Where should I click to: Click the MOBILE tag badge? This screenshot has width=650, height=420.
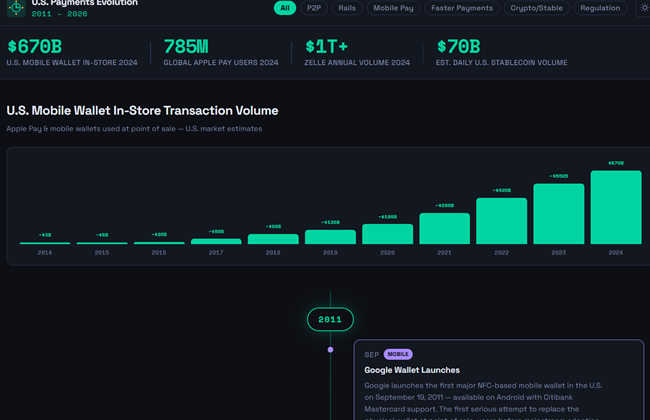(x=398, y=354)
